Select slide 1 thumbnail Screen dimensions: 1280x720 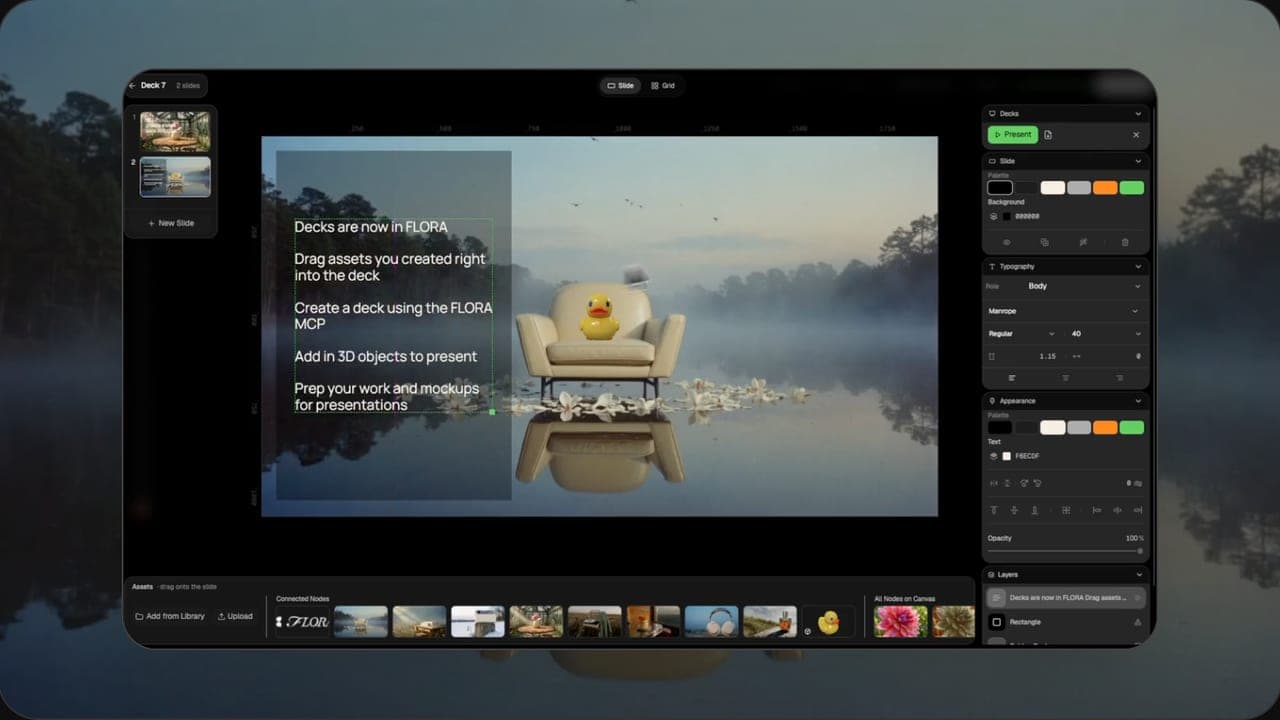point(175,132)
